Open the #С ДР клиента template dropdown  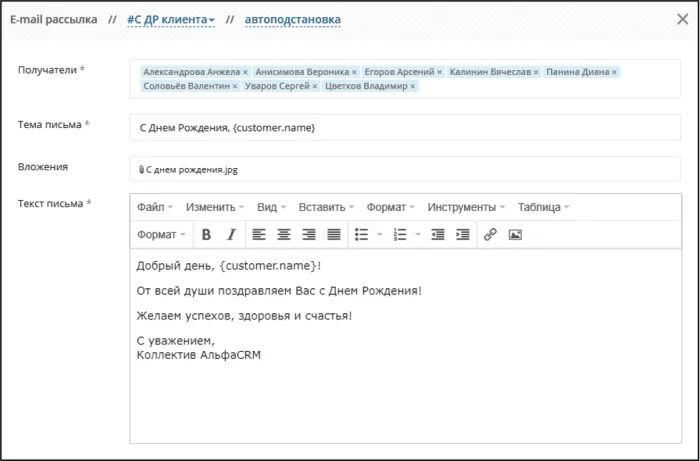tap(171, 20)
